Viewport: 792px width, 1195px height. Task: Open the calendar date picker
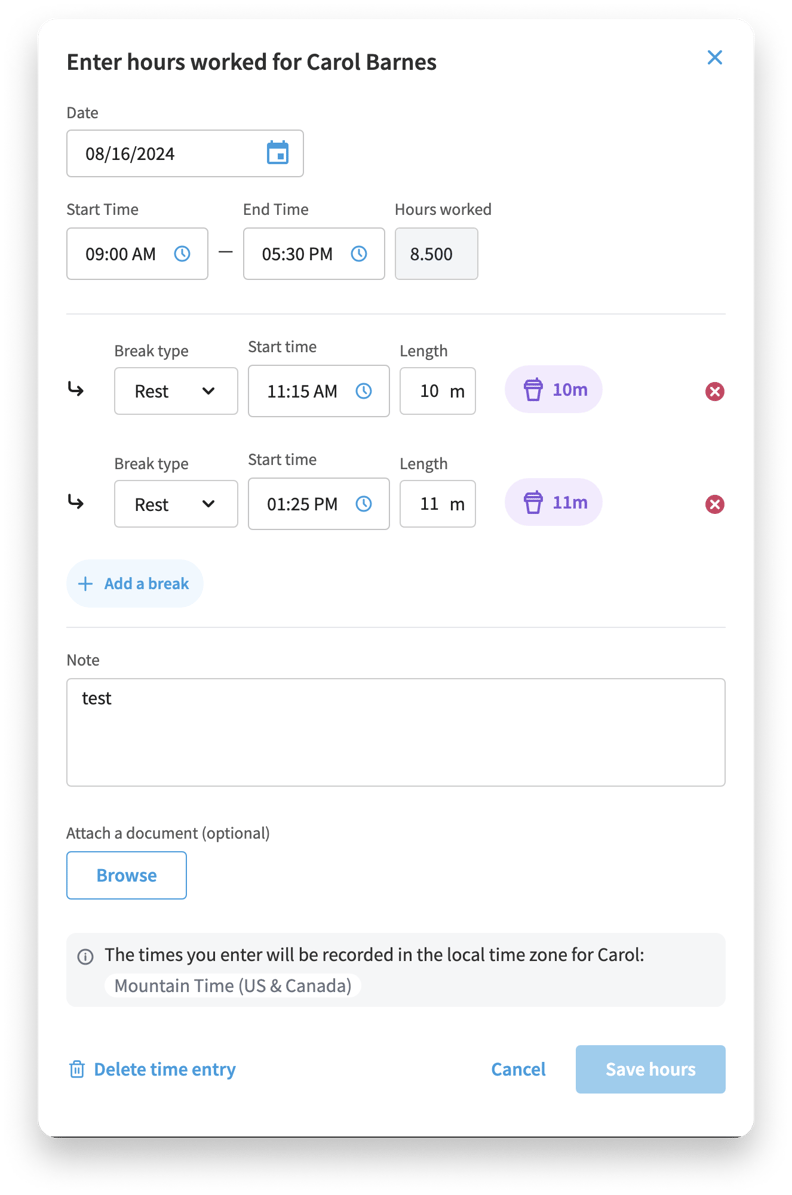coord(277,153)
